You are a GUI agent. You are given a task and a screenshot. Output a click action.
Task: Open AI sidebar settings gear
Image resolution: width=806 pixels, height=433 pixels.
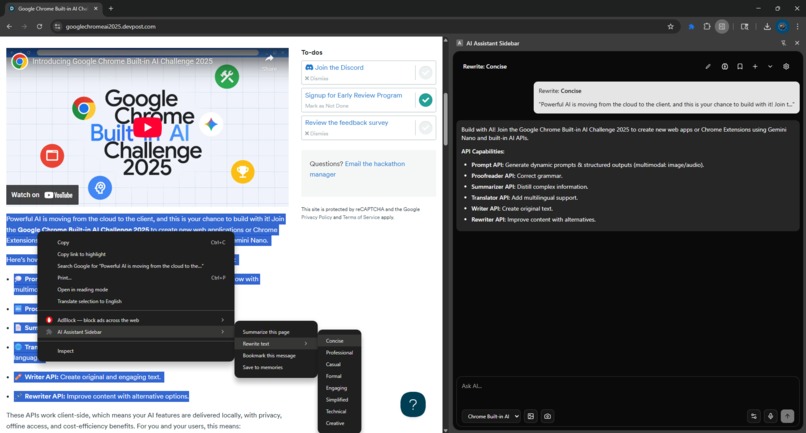[x=786, y=66]
